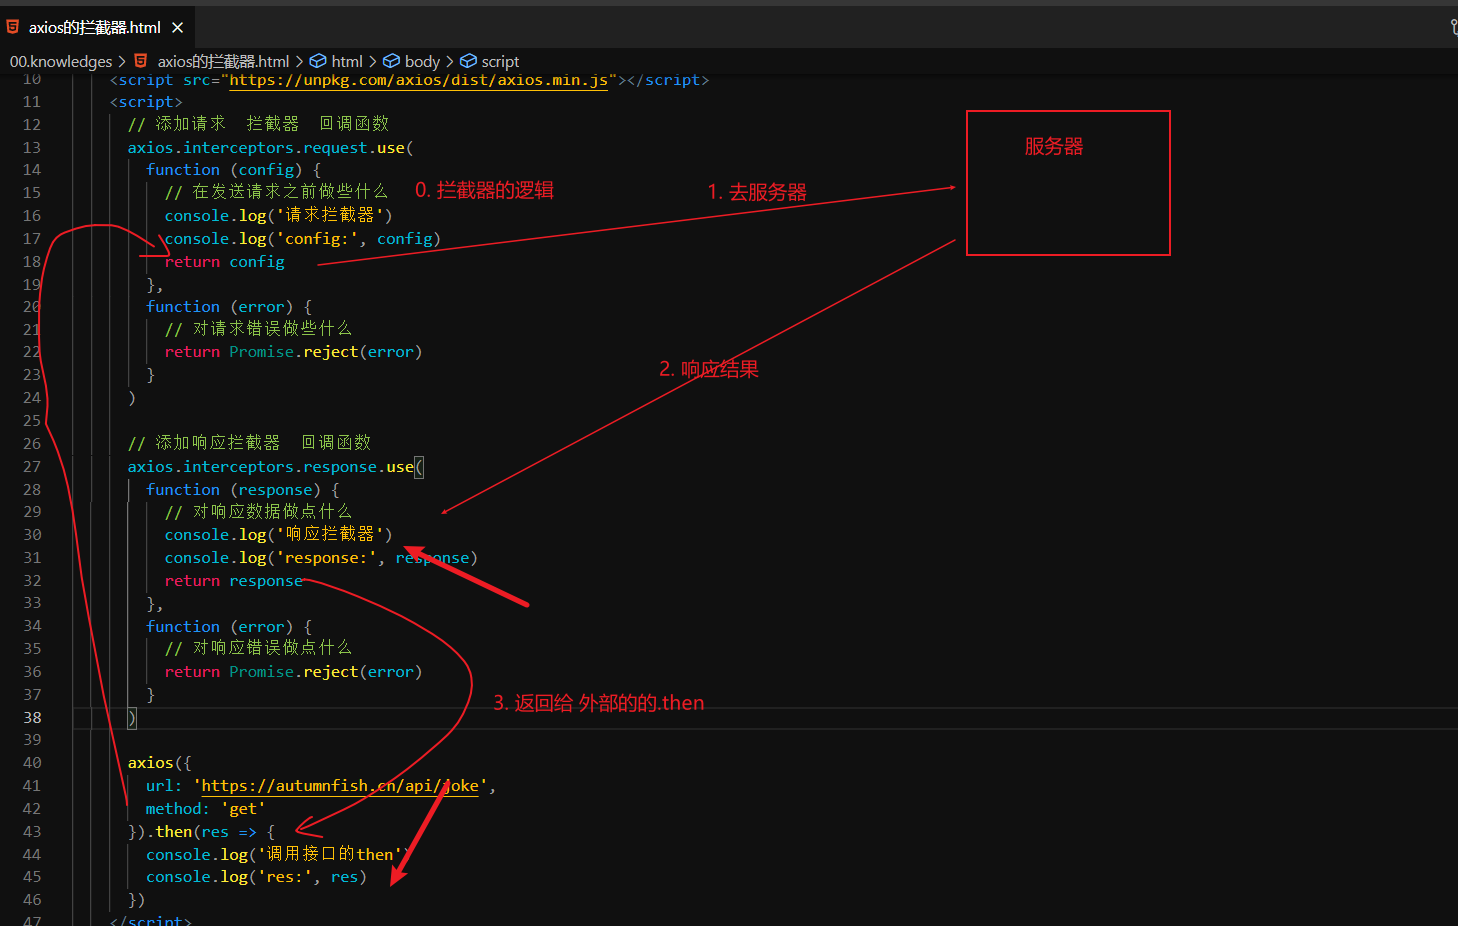The image size is (1458, 926).
Task: Click the HTML5 file icon in the breadcrumb
Action: (x=141, y=61)
